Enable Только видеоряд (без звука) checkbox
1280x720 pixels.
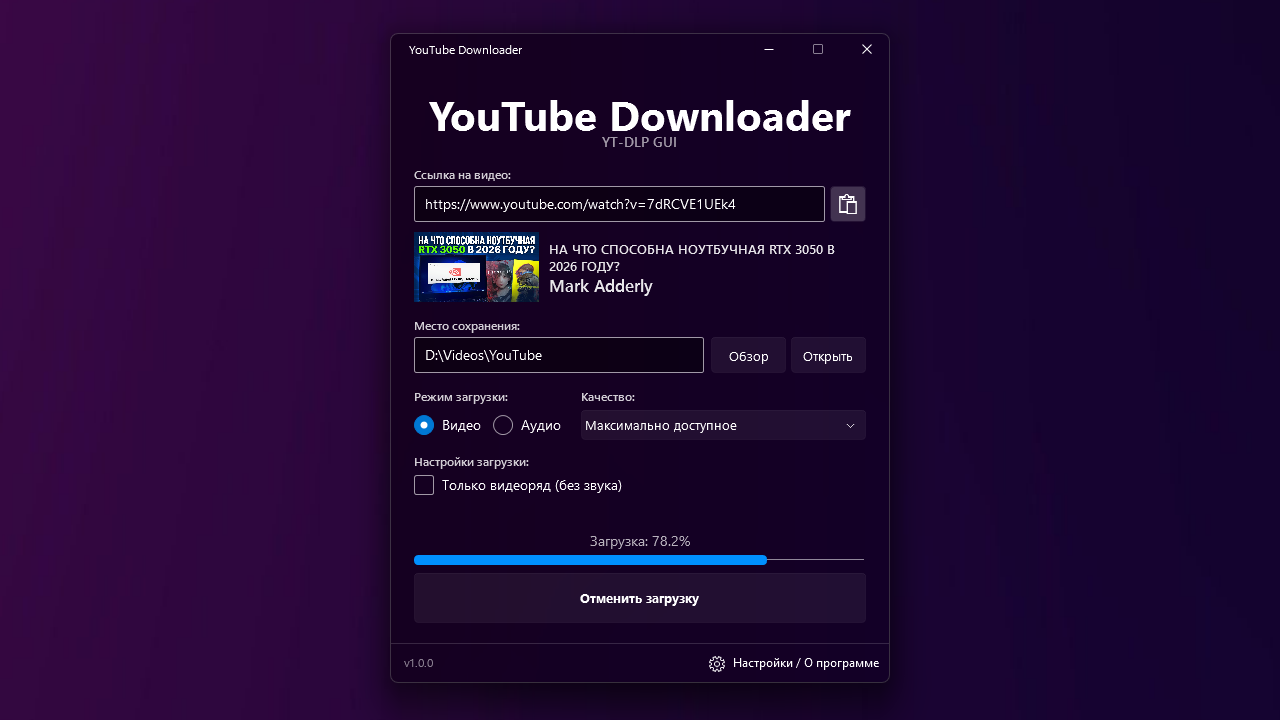coord(424,485)
